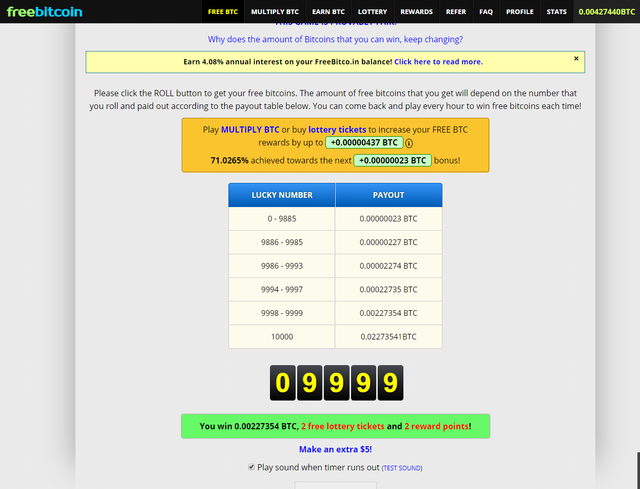640x489 pixels.
Task: Click MULTIPLY BTC link in orange box
Action: coord(250,130)
